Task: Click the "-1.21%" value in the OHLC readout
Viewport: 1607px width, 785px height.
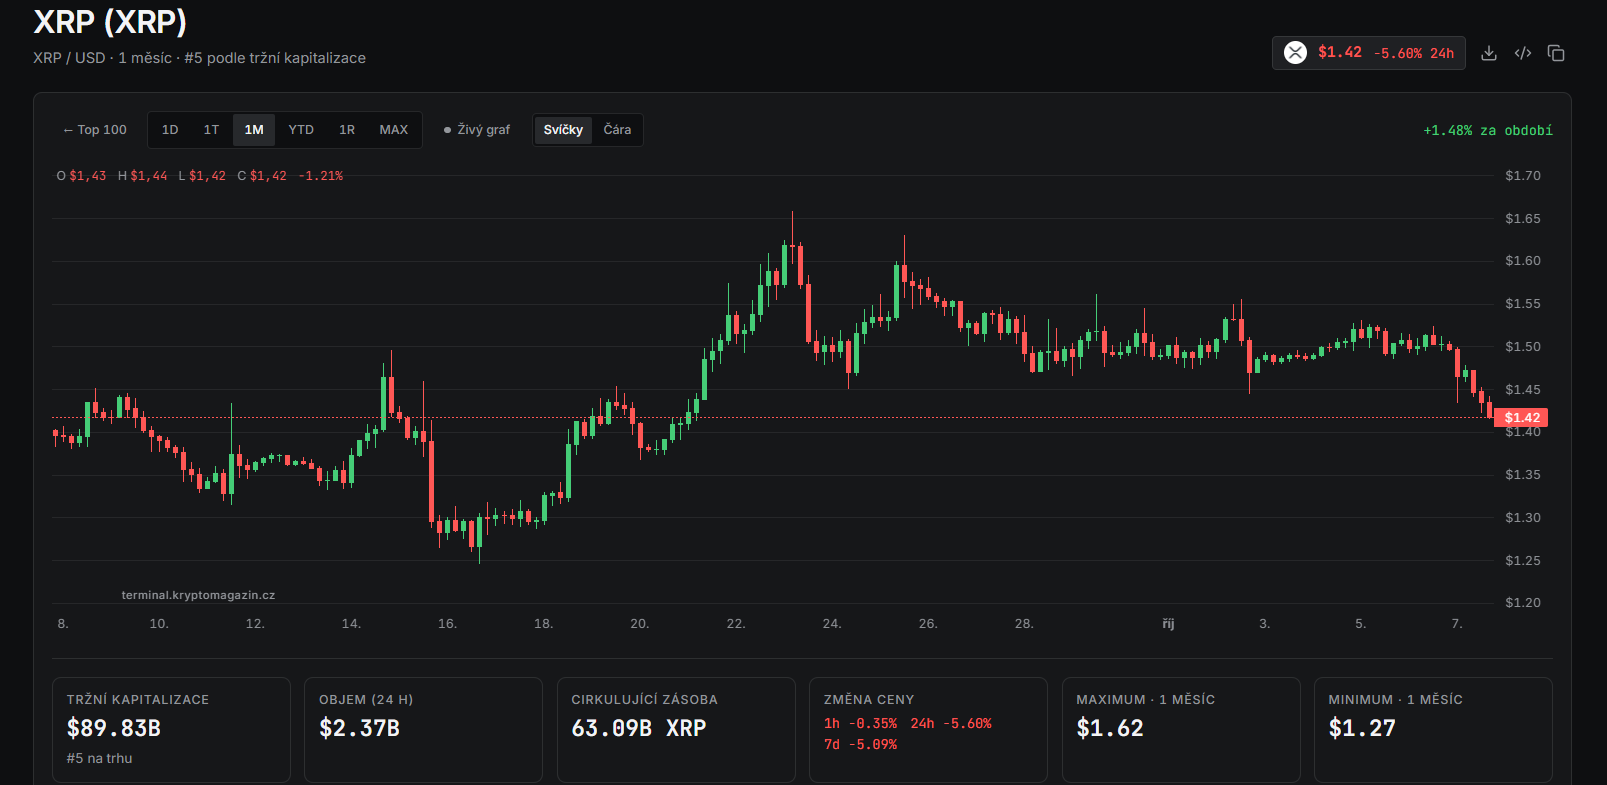Action: click(x=321, y=176)
